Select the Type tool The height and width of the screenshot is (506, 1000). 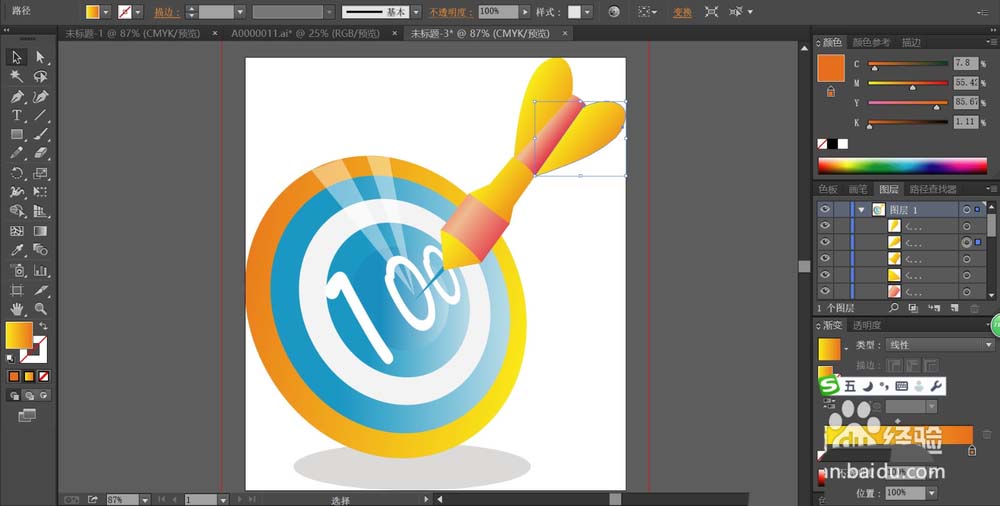pyautogui.click(x=17, y=115)
